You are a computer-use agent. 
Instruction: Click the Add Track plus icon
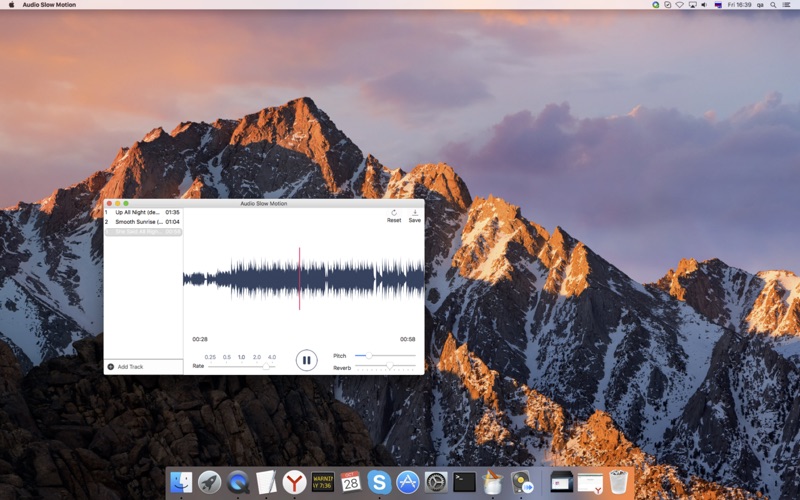pyautogui.click(x=111, y=367)
